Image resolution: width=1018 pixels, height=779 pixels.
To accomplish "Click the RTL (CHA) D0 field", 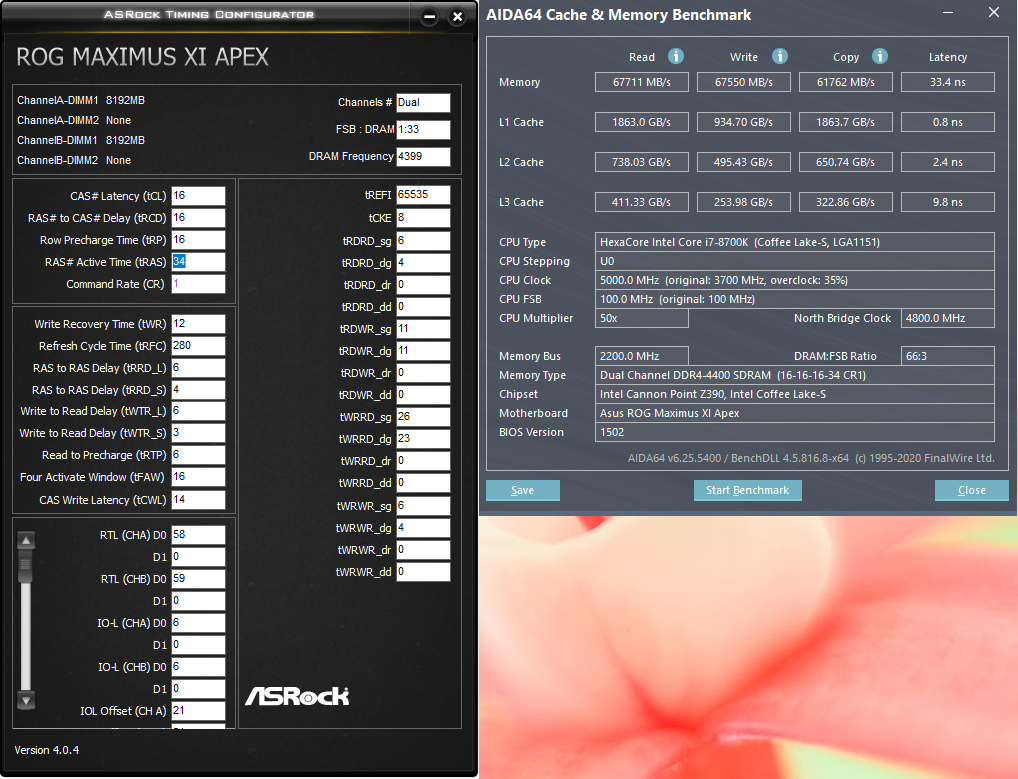I will (198, 534).
